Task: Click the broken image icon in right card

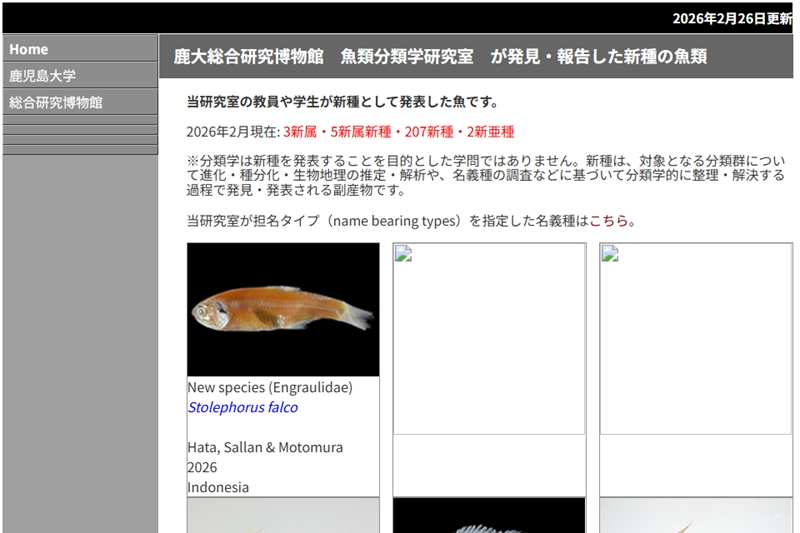Action: 609,253
